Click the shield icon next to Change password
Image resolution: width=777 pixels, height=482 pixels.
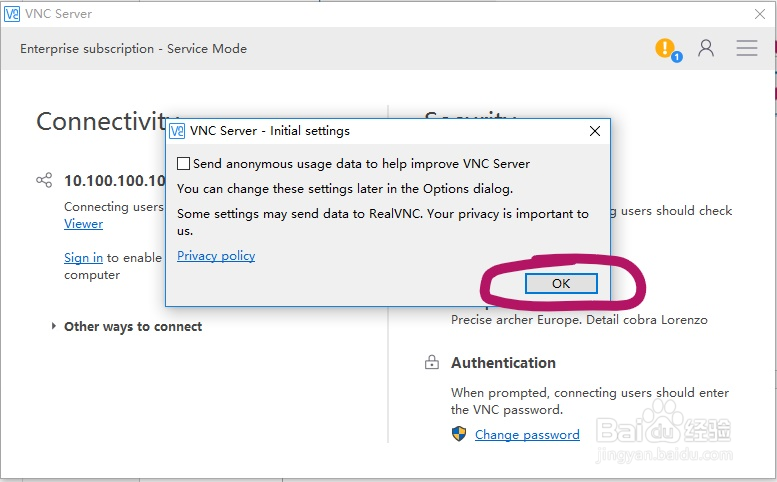pos(459,434)
